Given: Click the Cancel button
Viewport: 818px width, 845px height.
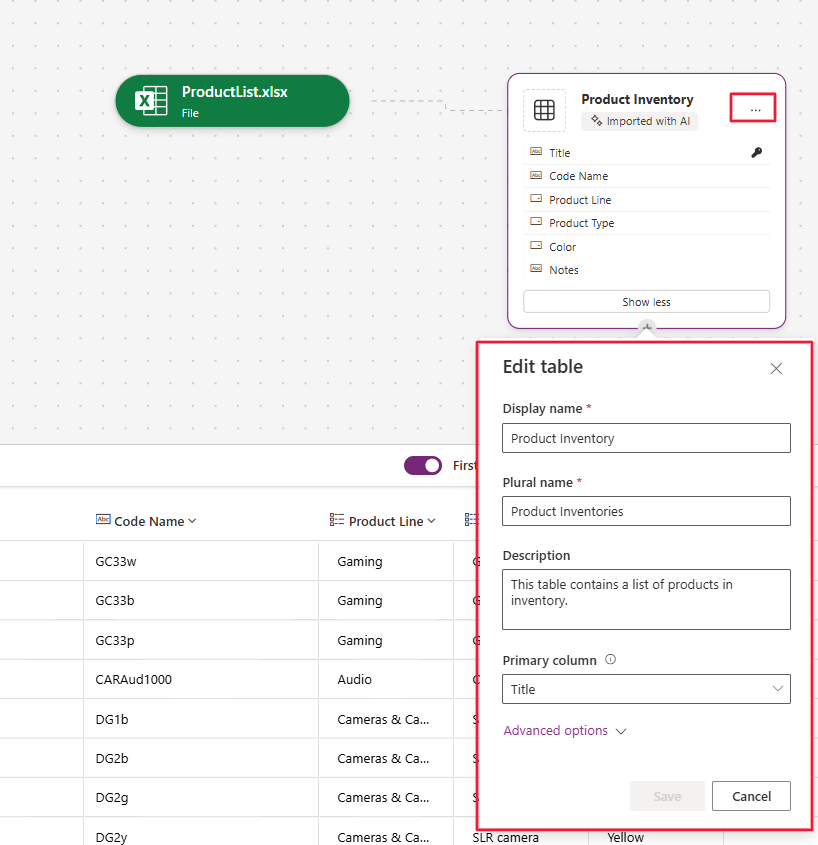Looking at the screenshot, I should 751,796.
